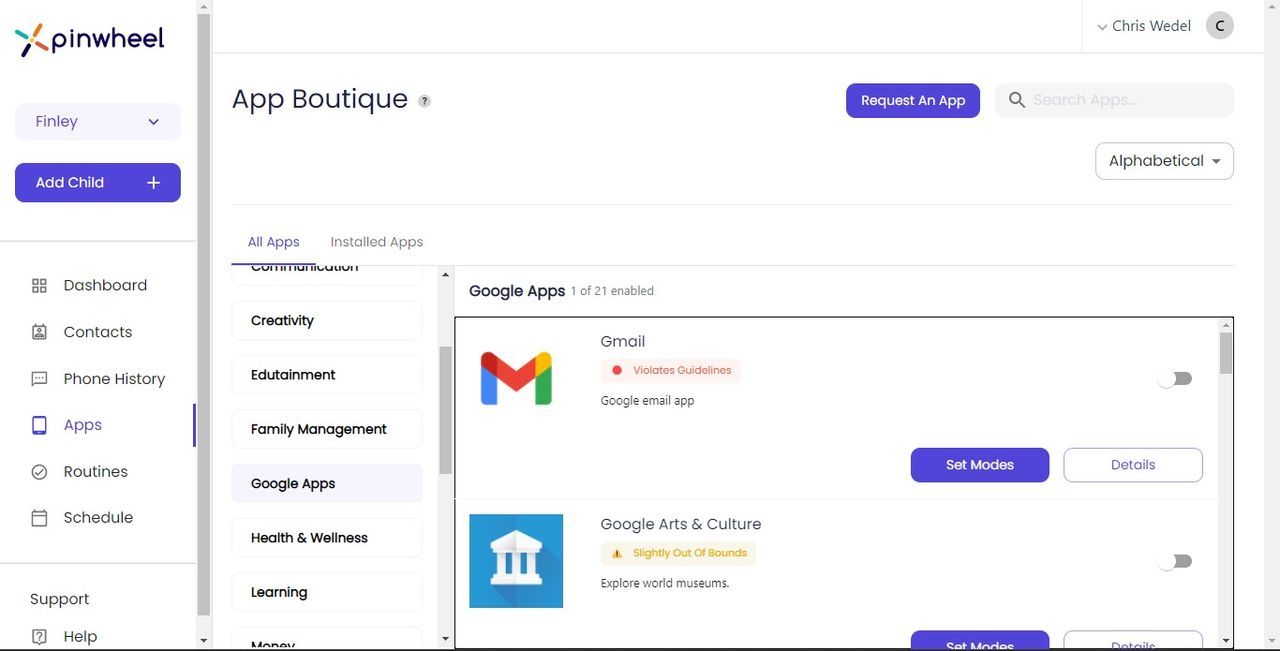The width and height of the screenshot is (1280, 651).
Task: Open the Phone History page link
Action: pos(114,379)
